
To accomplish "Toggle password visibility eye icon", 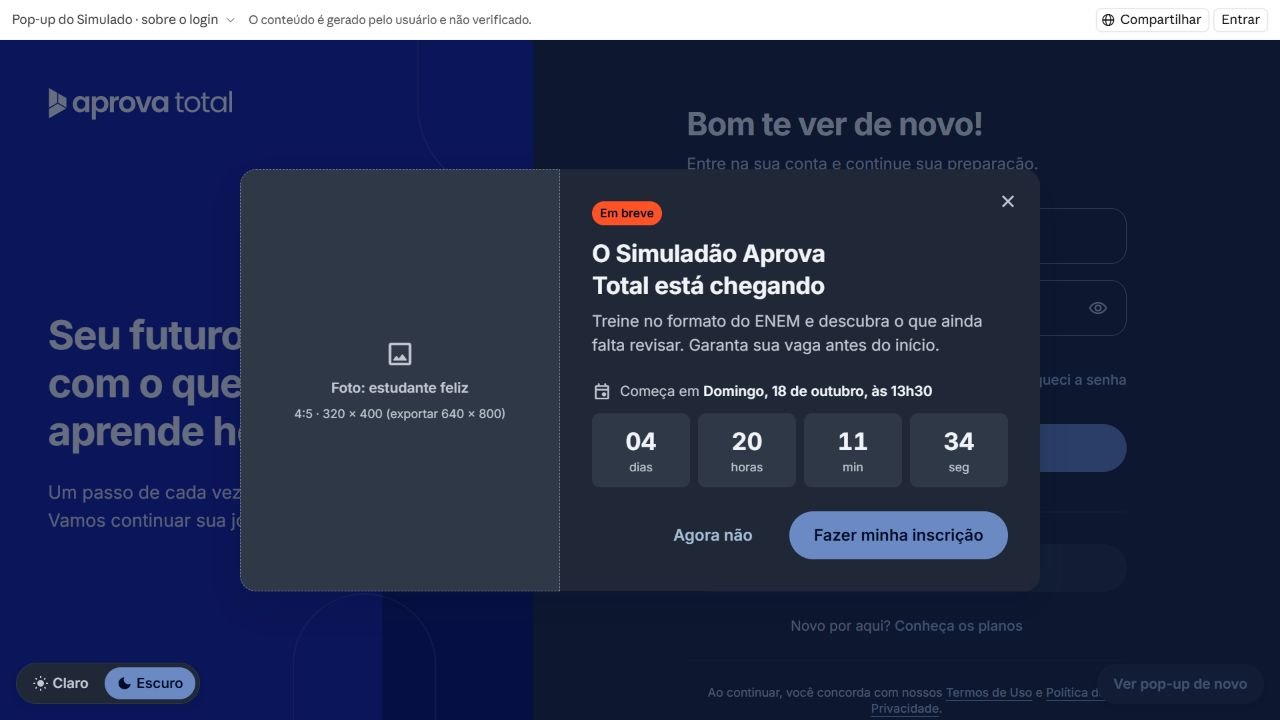I will tap(1097, 308).
